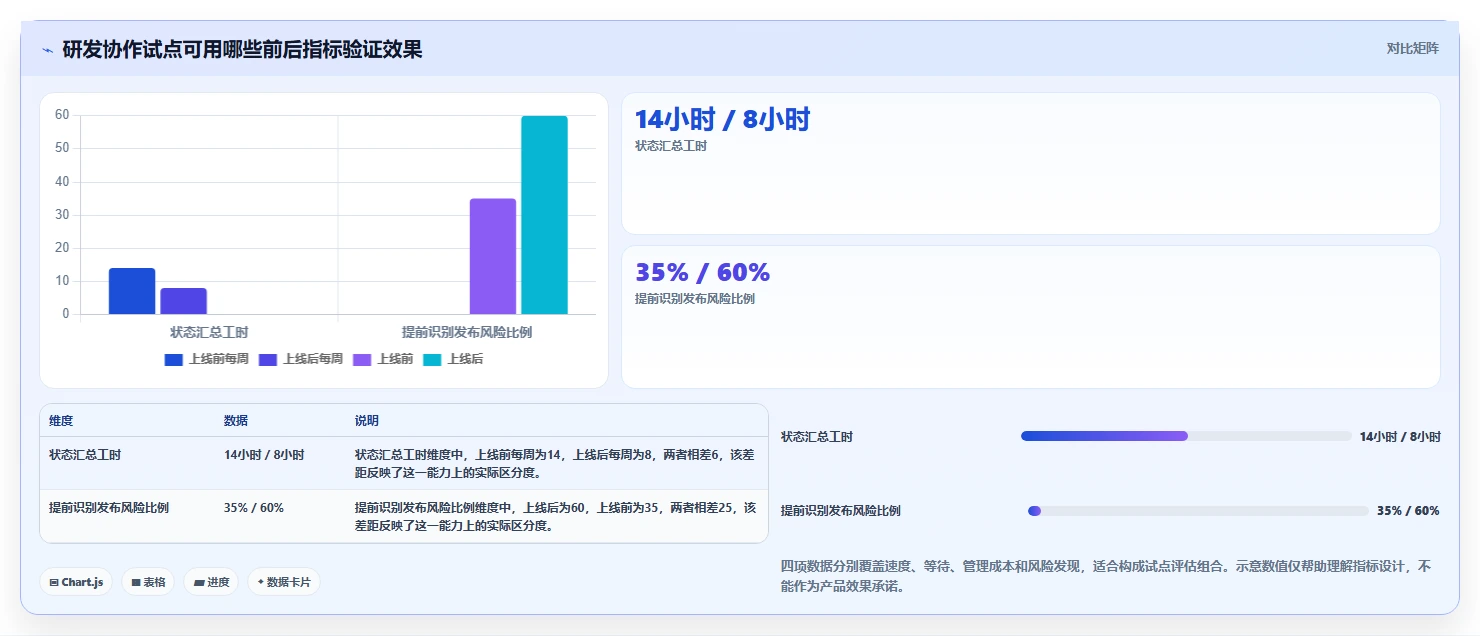Click 14小时 / 8小时 value right of progress bar
Image resolution: width=1480 pixels, height=636 pixels.
point(1400,437)
